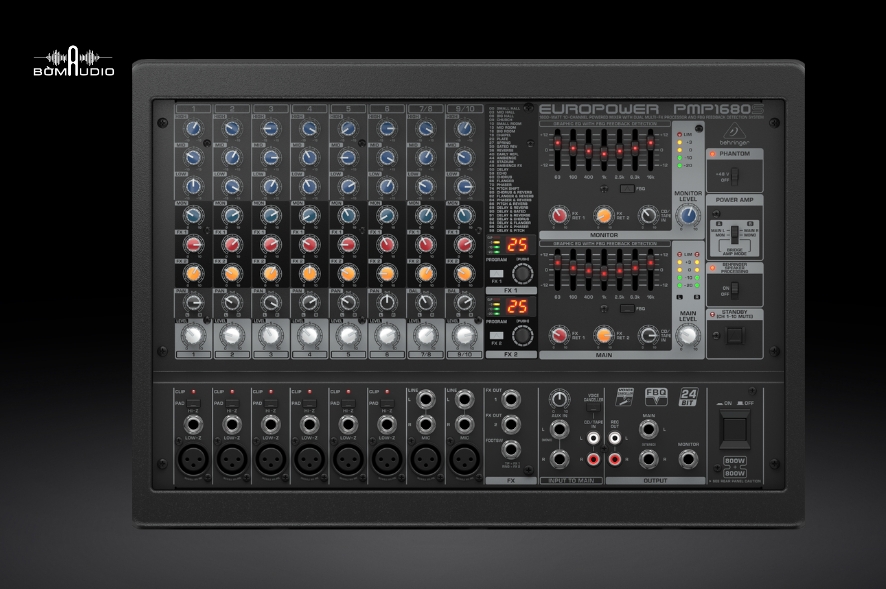Click the white MAIN LEVEL knob
886x589 pixels.
click(688, 336)
